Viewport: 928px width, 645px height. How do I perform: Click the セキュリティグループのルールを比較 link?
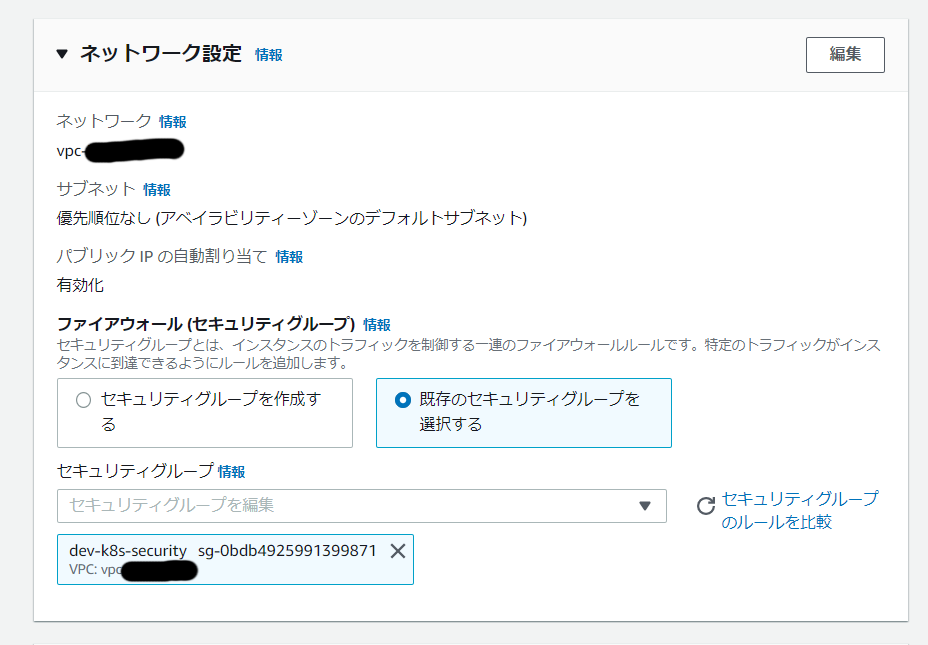[799, 510]
